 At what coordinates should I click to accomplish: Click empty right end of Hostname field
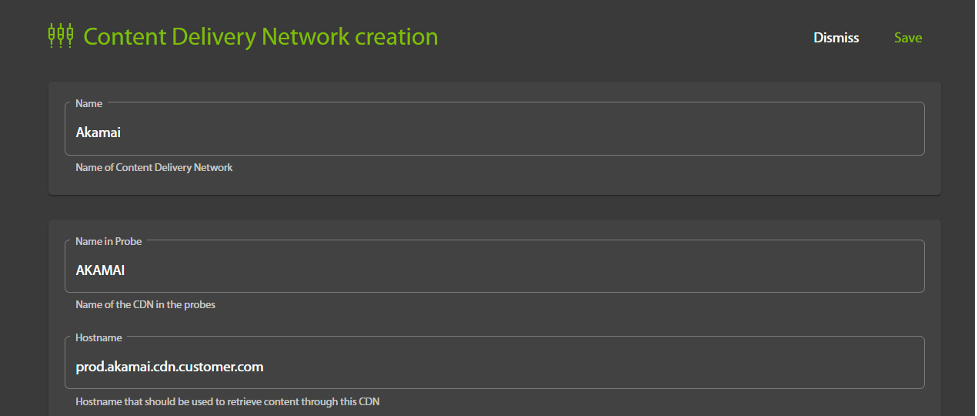(x=880, y=366)
